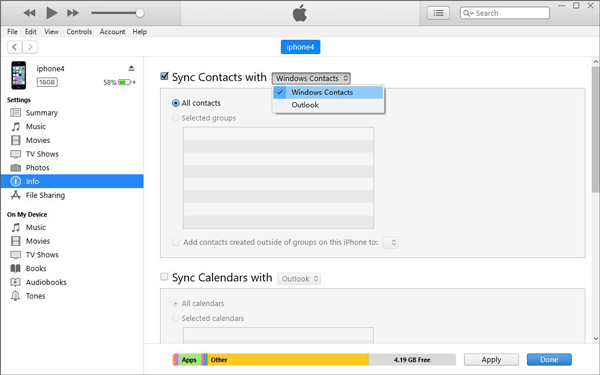Choose Windows Contacts in dropdown list
This screenshot has height=375, width=600.
point(328,92)
